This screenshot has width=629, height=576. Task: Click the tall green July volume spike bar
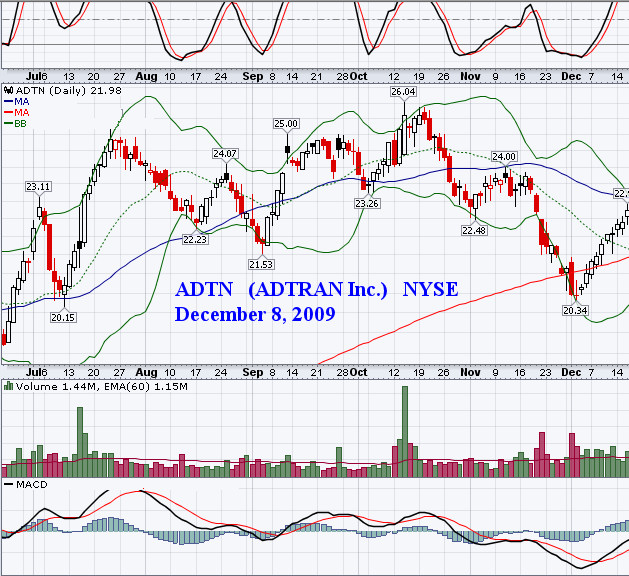pyautogui.click(x=80, y=442)
